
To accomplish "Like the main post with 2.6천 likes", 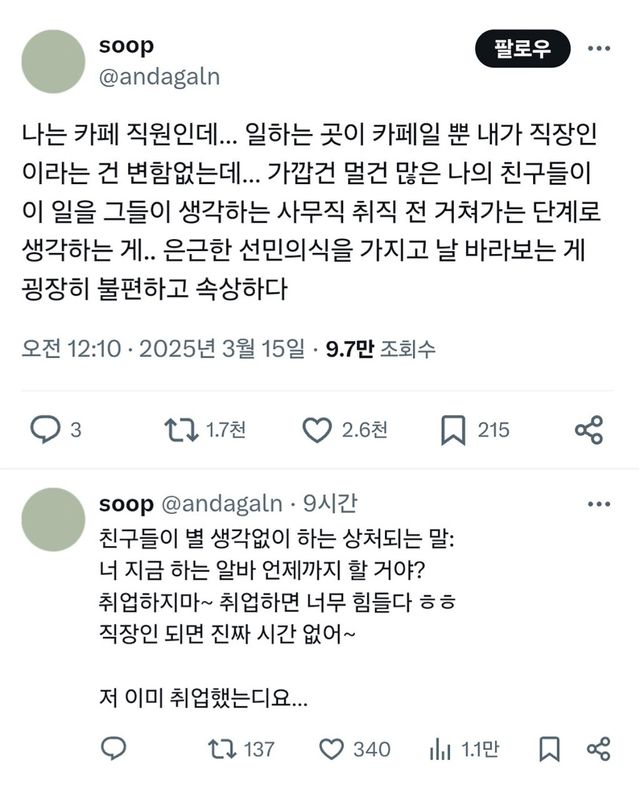I will coord(317,429).
